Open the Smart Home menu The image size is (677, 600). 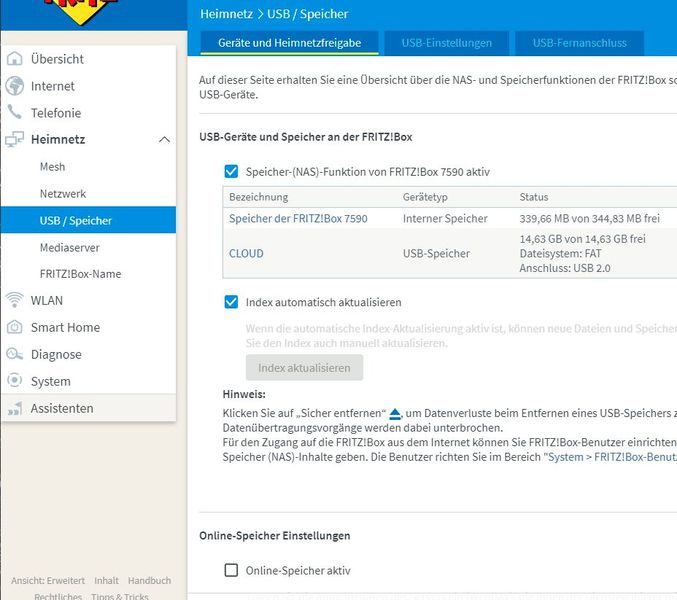coord(65,327)
